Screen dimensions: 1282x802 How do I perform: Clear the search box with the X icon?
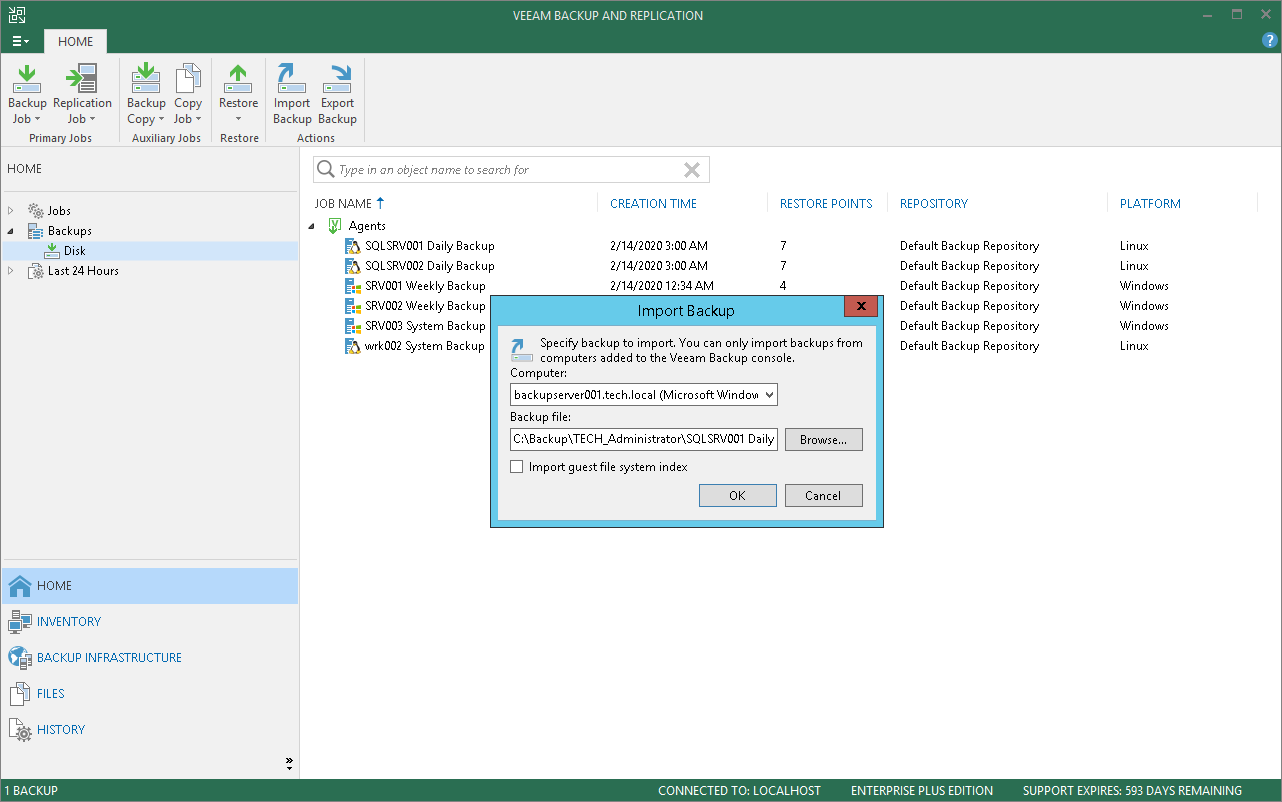click(692, 170)
